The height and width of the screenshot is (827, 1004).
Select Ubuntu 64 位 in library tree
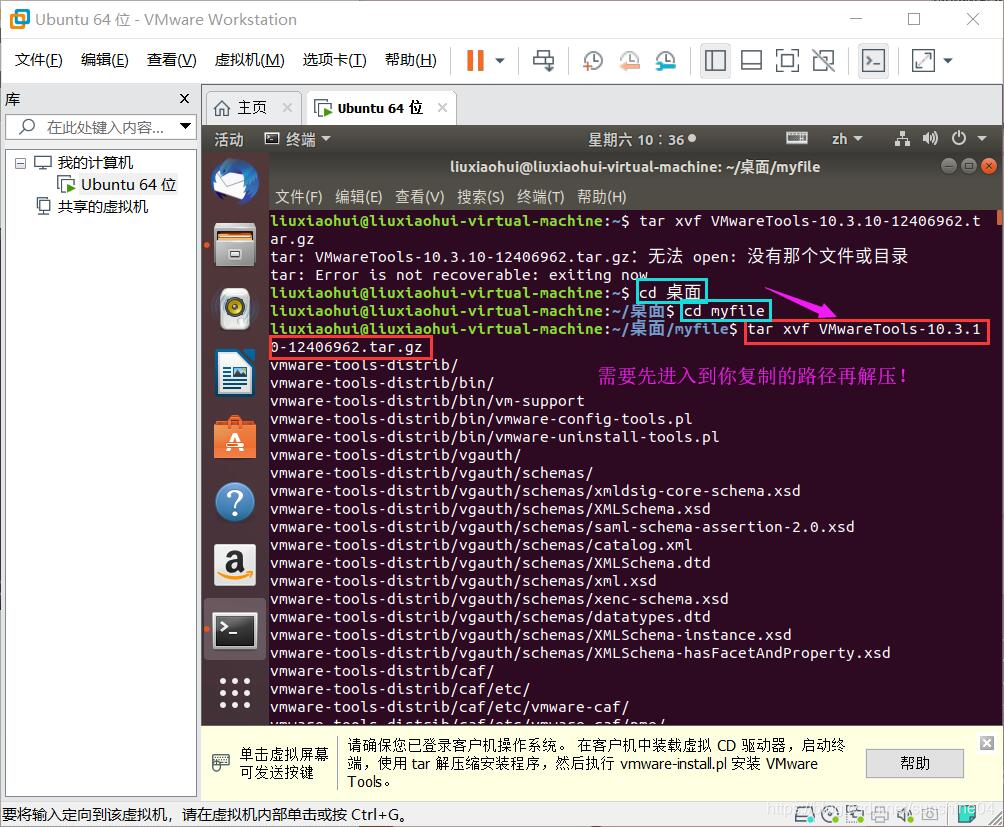117,184
